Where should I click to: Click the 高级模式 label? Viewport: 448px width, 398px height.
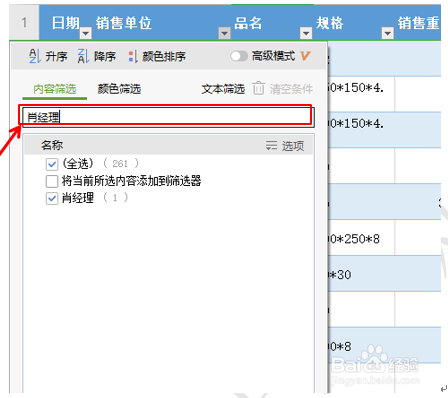tap(273, 56)
